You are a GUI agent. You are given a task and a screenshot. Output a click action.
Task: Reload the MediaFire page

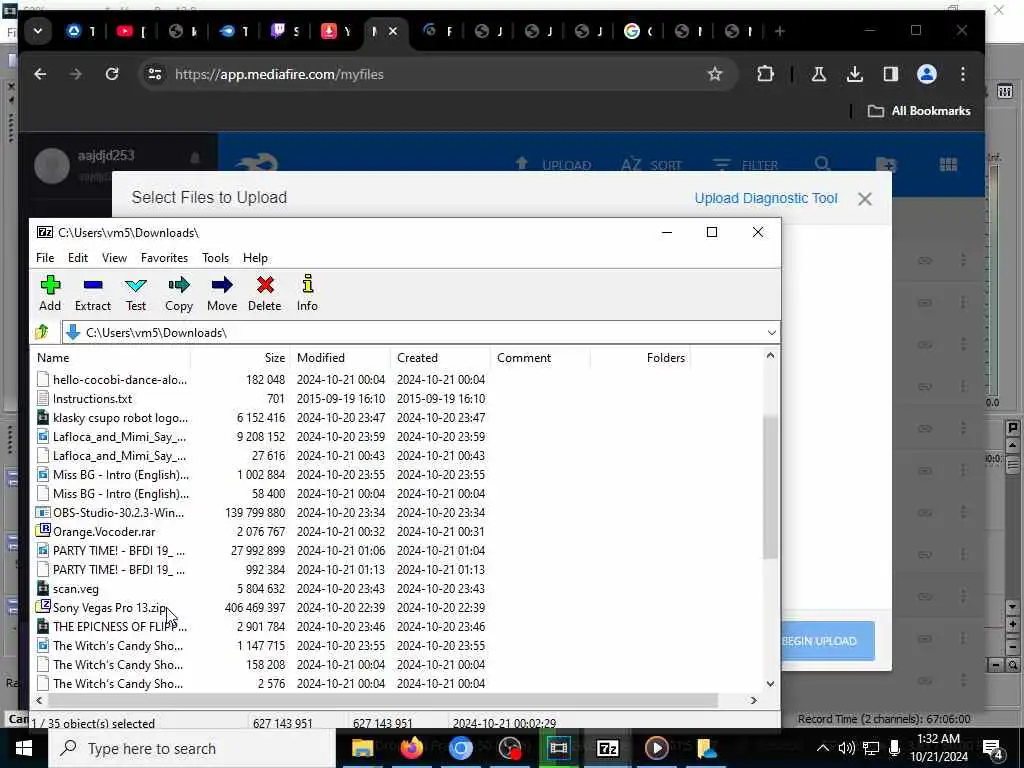(x=112, y=74)
